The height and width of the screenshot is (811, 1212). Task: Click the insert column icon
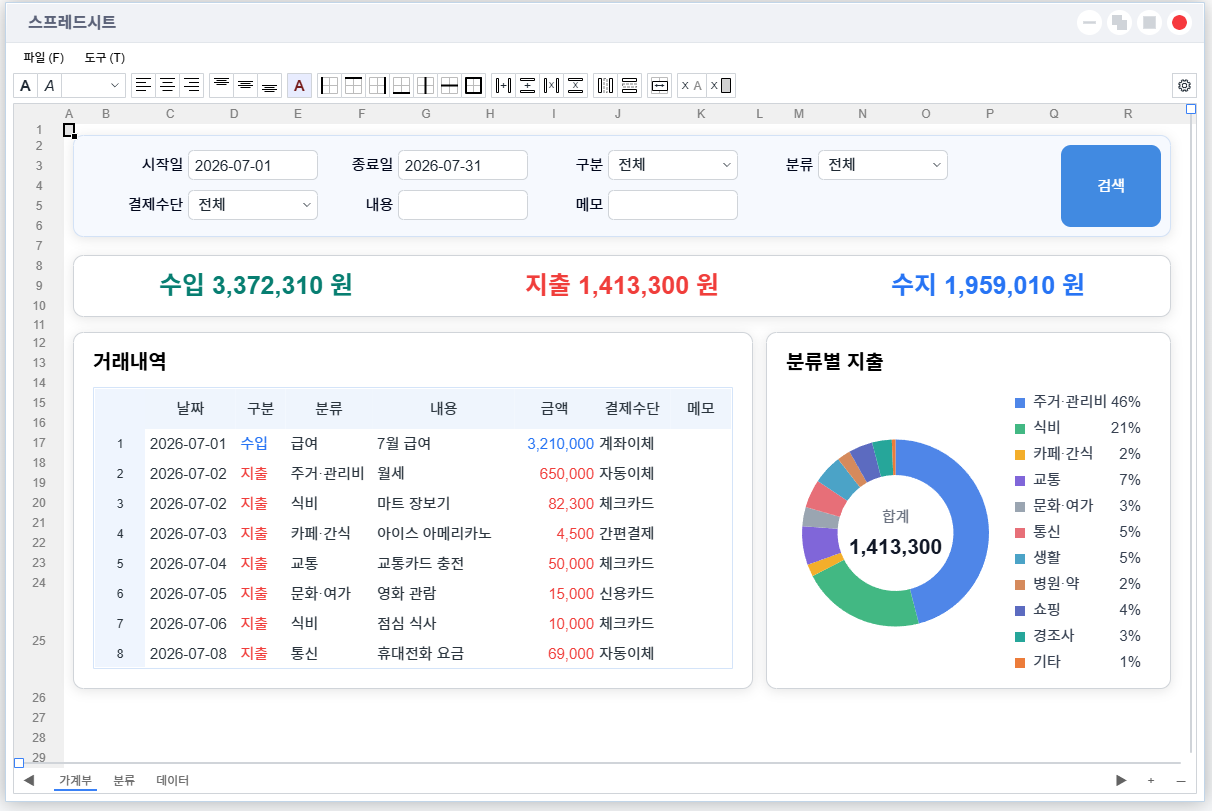(503, 85)
